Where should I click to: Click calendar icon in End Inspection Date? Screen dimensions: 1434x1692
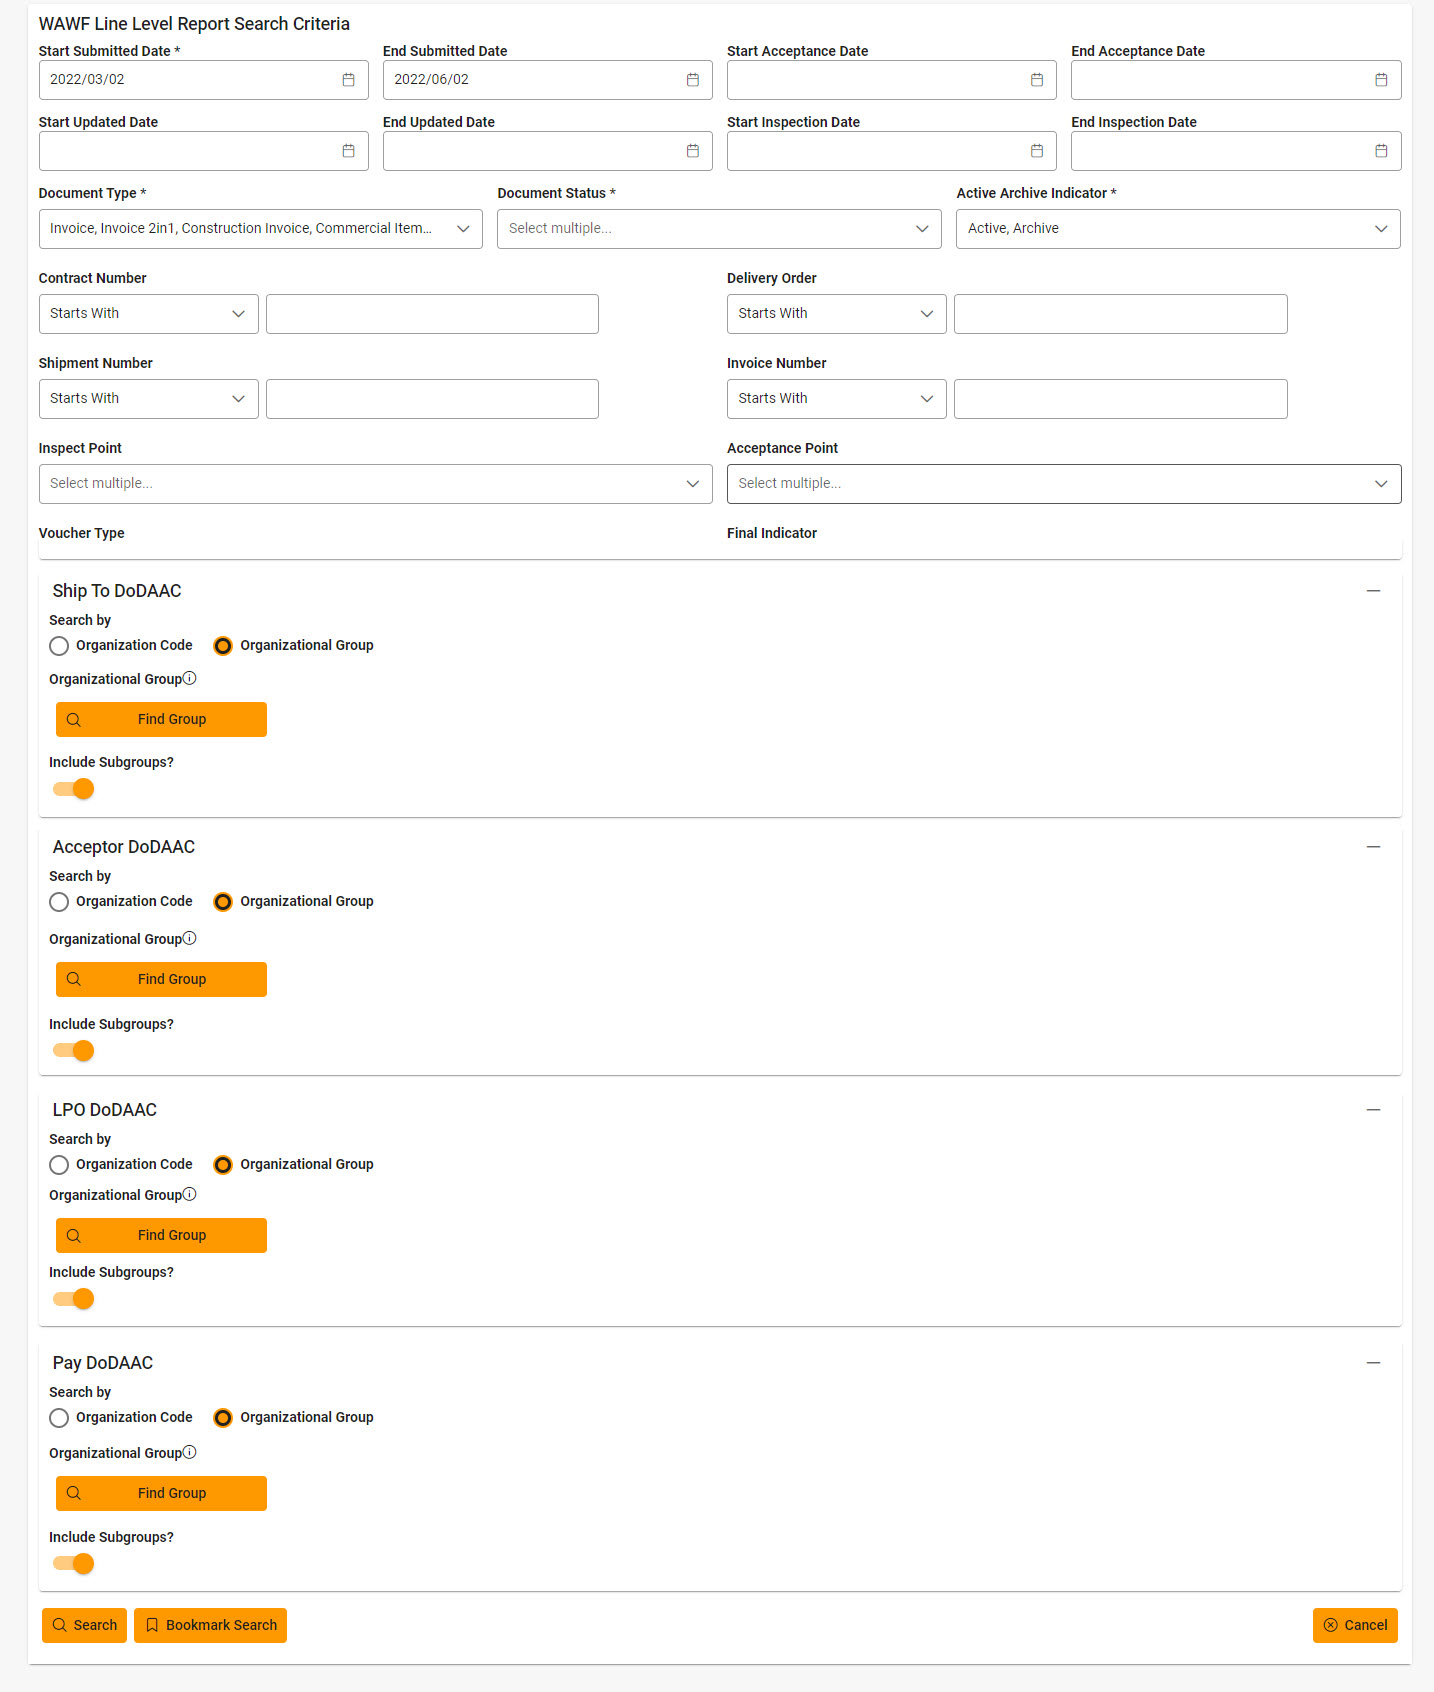point(1380,151)
